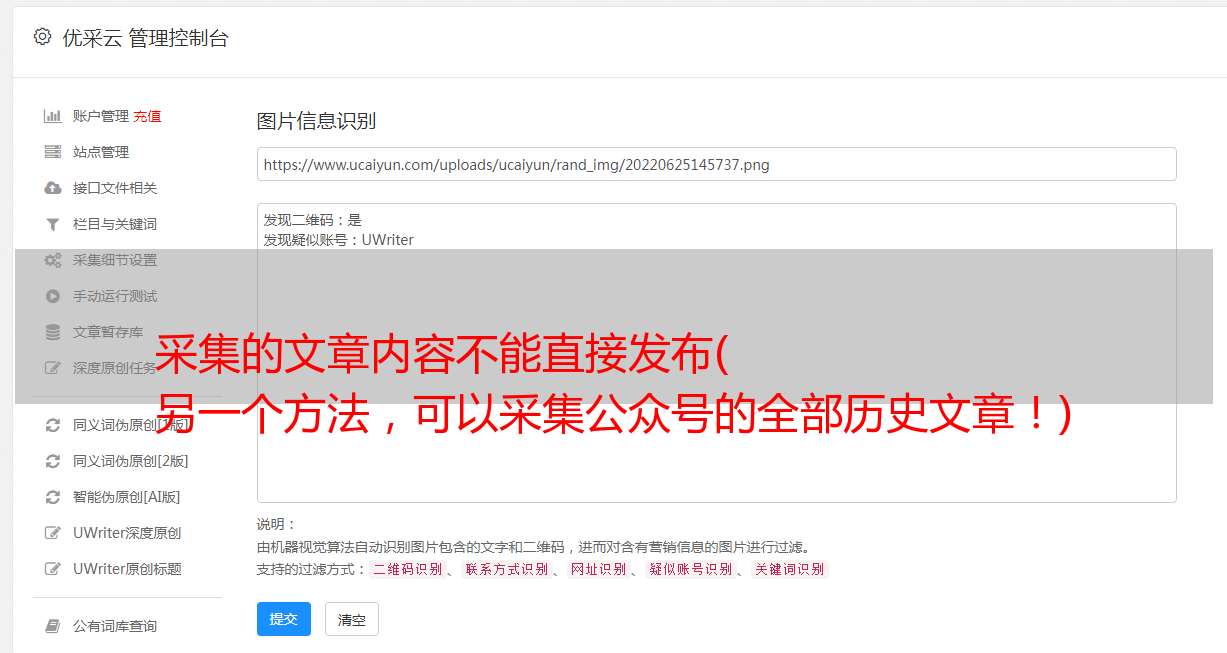Click inside the recognition result text area
This screenshot has width=1227, height=653.
click(x=716, y=352)
